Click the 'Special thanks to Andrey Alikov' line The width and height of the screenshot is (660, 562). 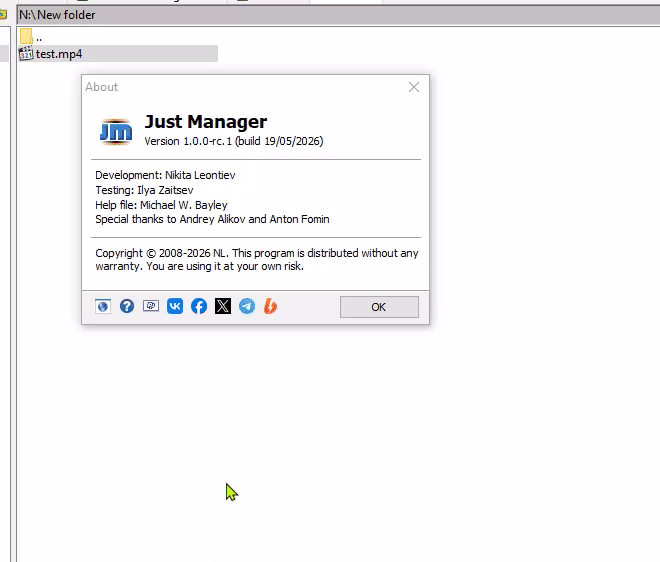(213, 219)
